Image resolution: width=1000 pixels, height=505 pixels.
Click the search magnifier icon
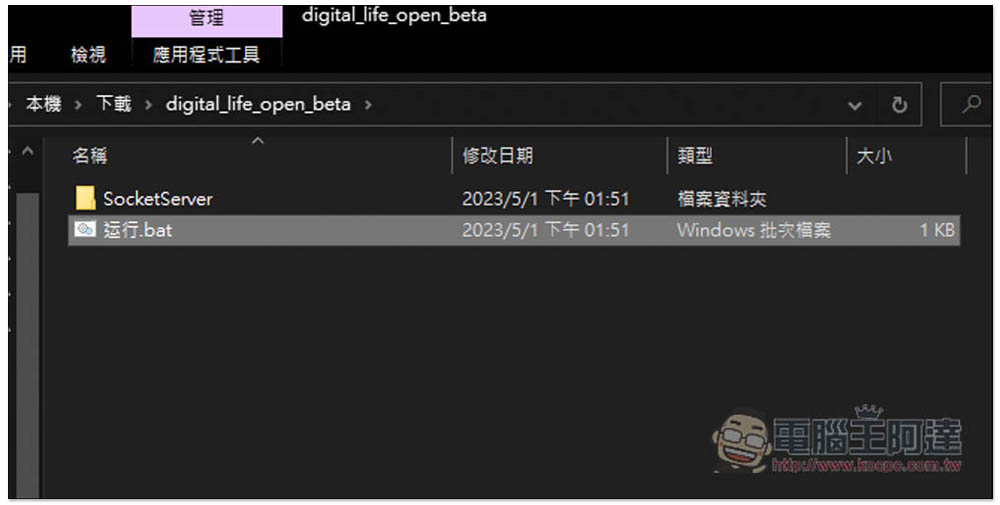click(x=971, y=104)
